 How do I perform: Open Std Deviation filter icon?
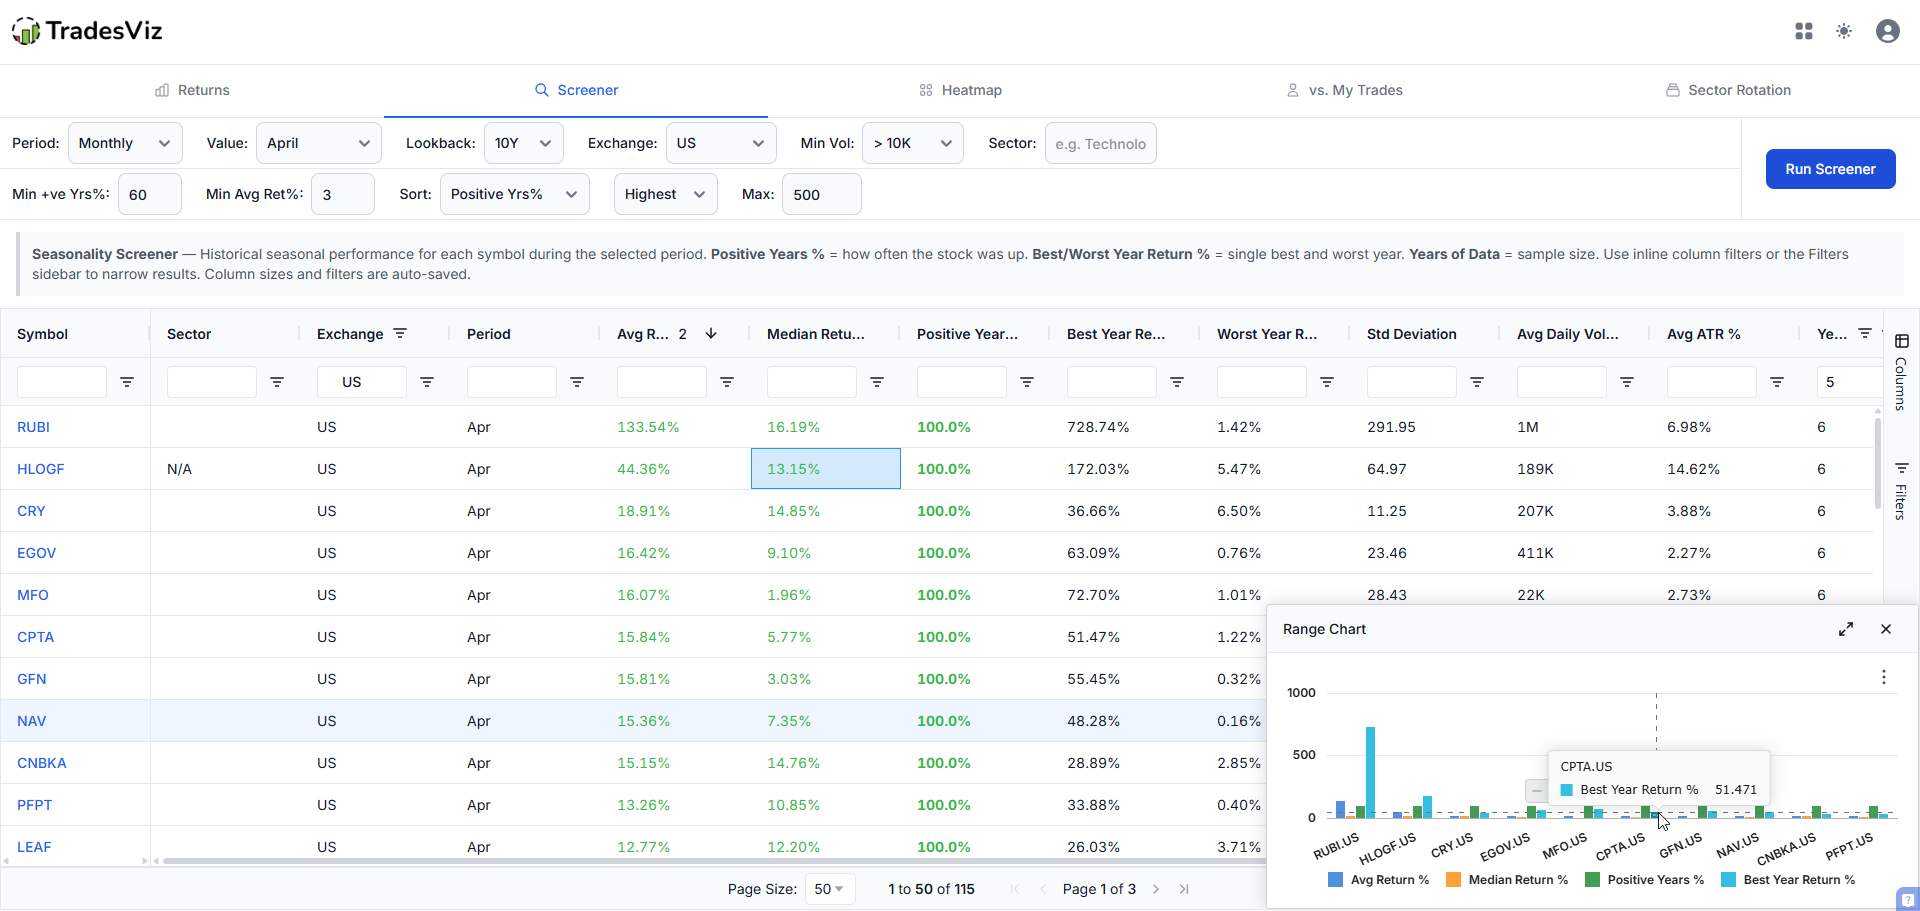pyautogui.click(x=1477, y=382)
